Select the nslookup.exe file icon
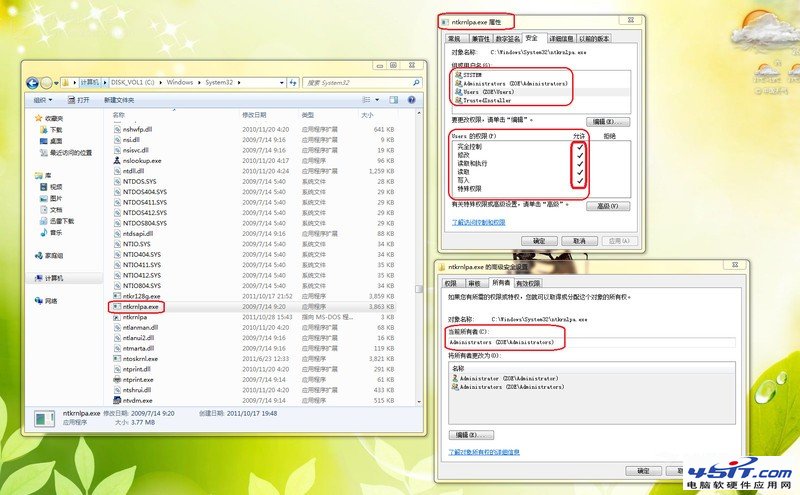 (x=117, y=160)
